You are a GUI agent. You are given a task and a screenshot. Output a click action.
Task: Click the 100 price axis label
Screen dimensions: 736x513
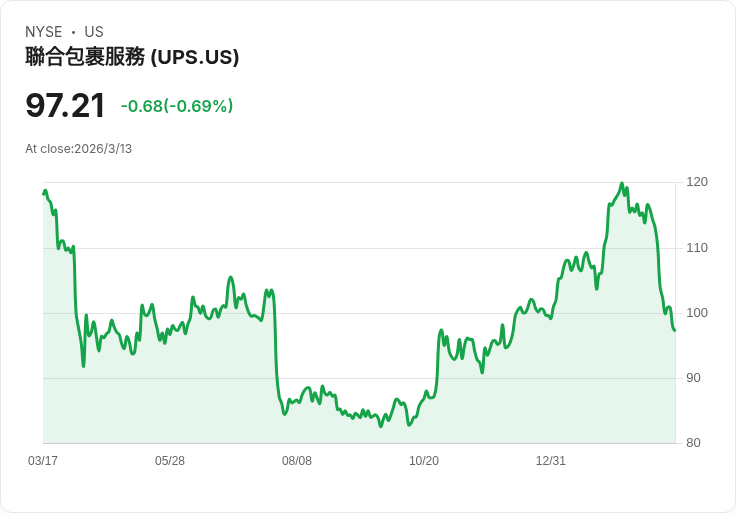pos(697,313)
